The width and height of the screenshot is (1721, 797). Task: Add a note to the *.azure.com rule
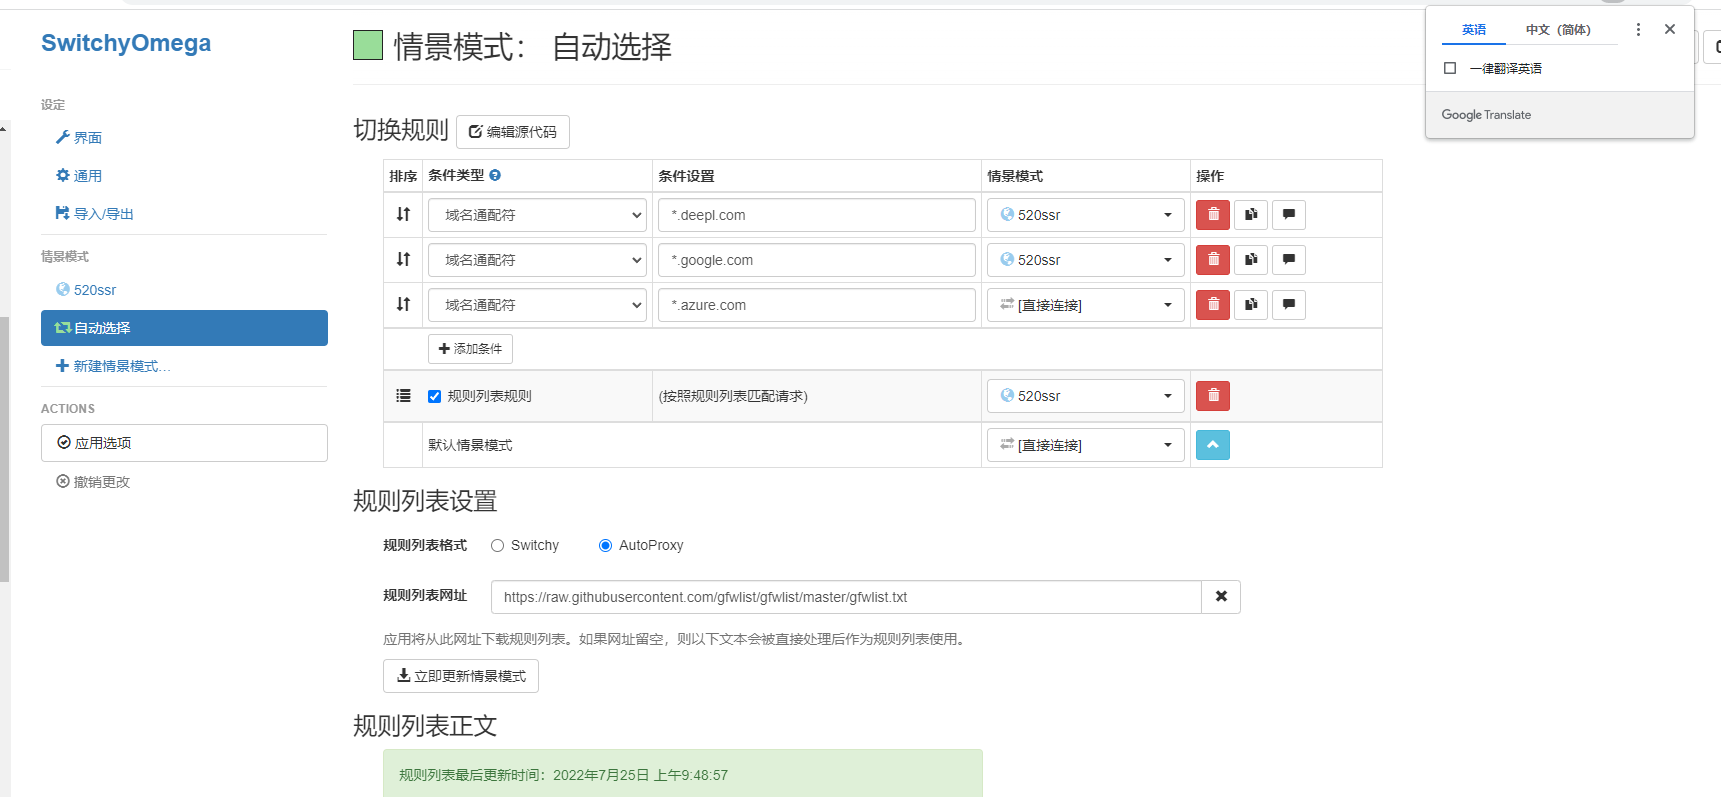(x=1289, y=305)
